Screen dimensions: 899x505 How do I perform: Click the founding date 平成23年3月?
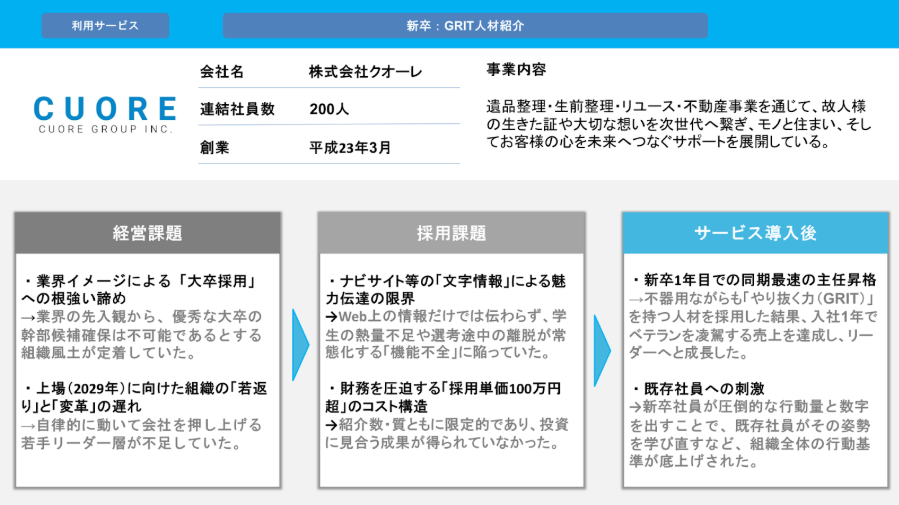click(350, 147)
